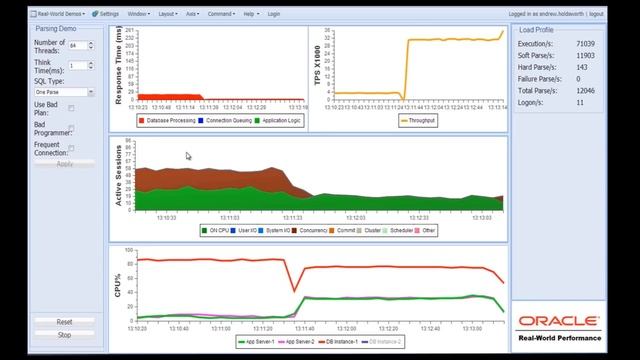Screen dimensions: 640x360
Task: Click the Think Time input field
Action: tap(78, 66)
